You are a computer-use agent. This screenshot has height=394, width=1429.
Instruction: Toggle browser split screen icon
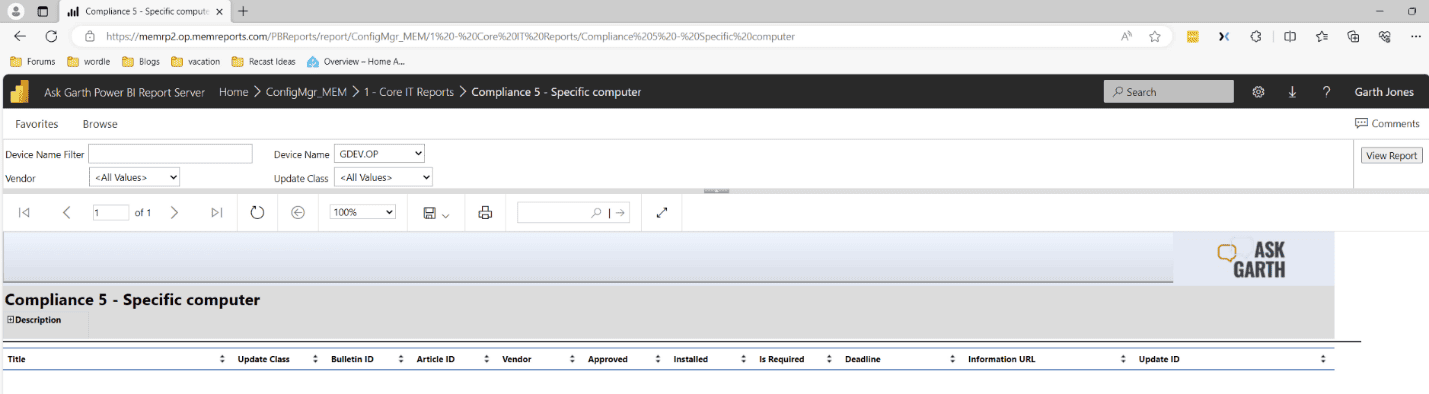[1289, 36]
